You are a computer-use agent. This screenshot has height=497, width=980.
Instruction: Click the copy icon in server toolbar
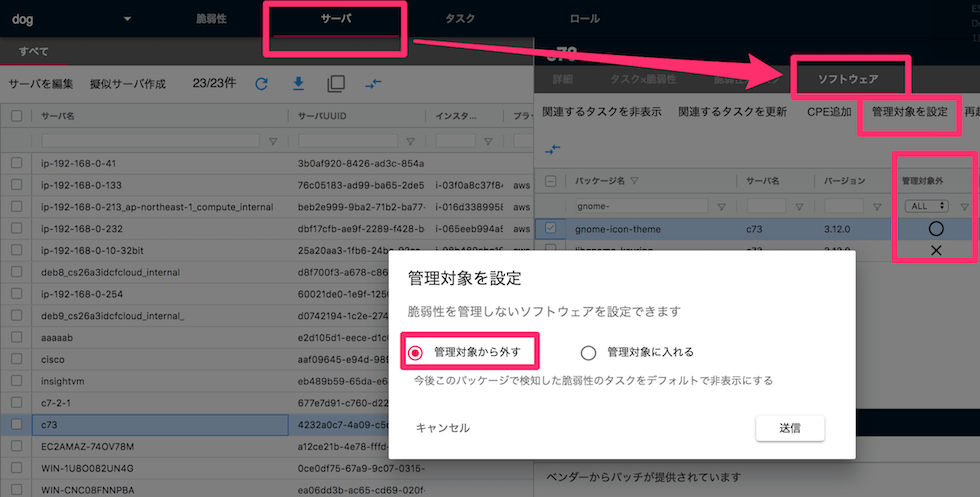pos(336,84)
